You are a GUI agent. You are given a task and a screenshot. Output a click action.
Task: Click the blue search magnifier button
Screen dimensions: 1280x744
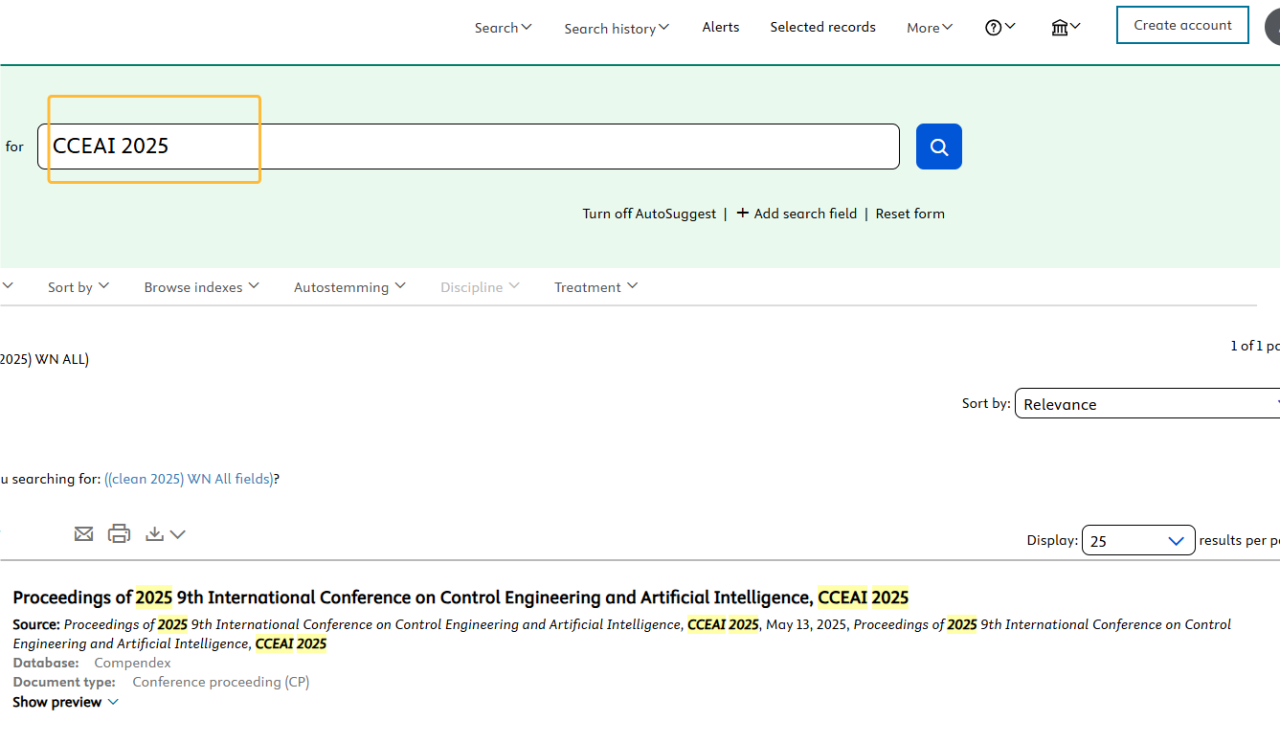tap(938, 146)
